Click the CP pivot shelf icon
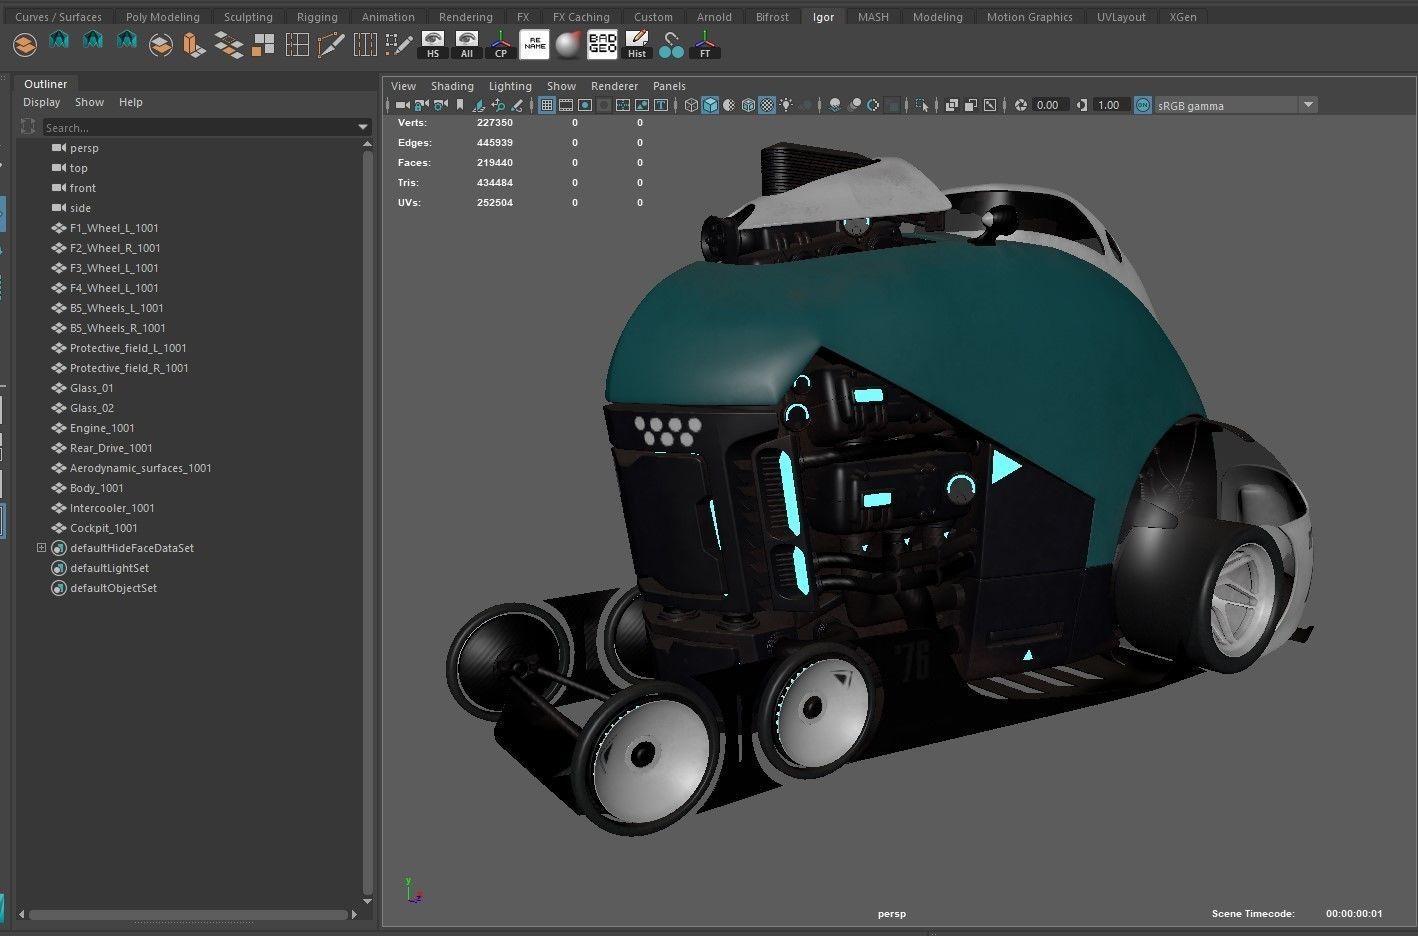Screen dimensions: 1418x936 (x=501, y=45)
